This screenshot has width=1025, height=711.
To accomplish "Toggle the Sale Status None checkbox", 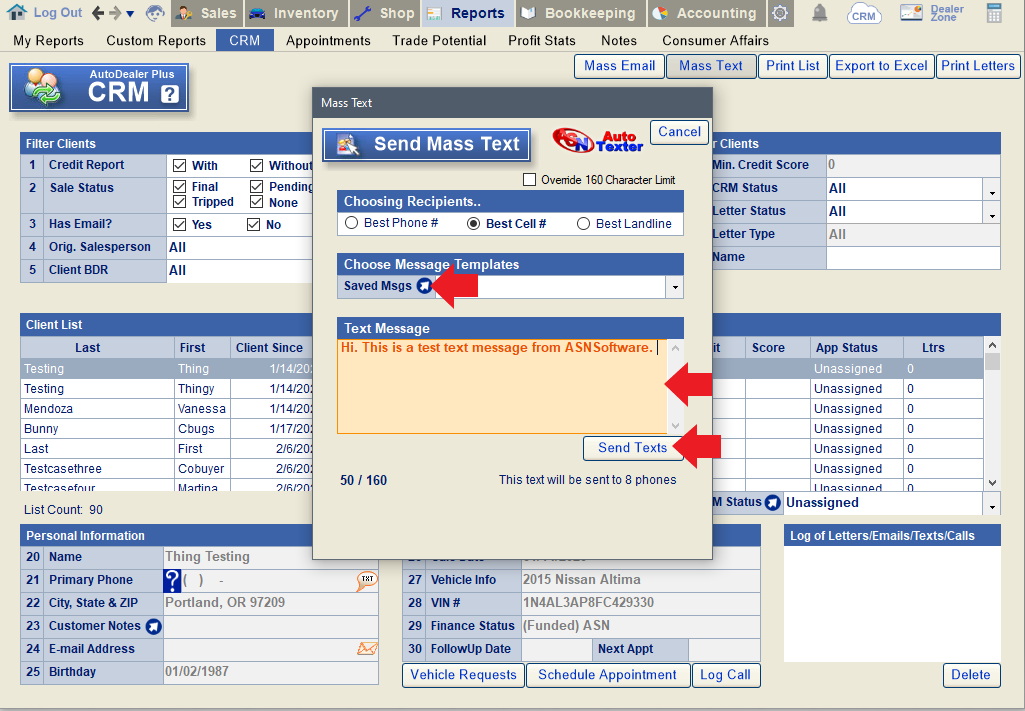I will pyautogui.click(x=256, y=202).
